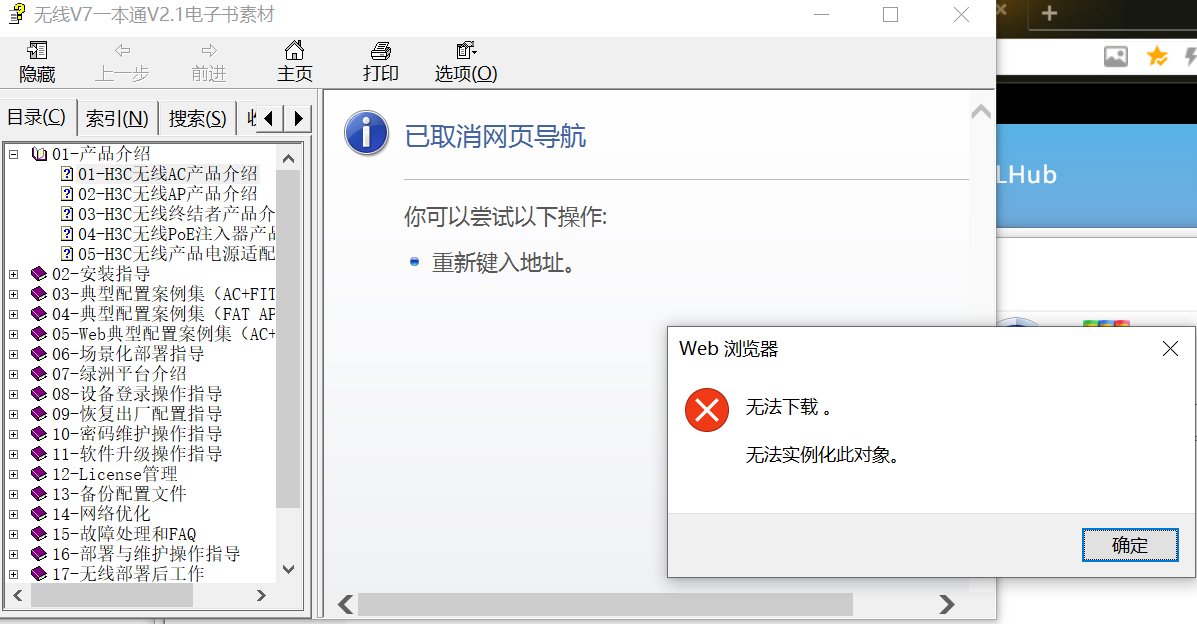Click the horizontal scrollbar thumb in content pane
Screen dimensions: 1197x624
[x=605, y=604]
